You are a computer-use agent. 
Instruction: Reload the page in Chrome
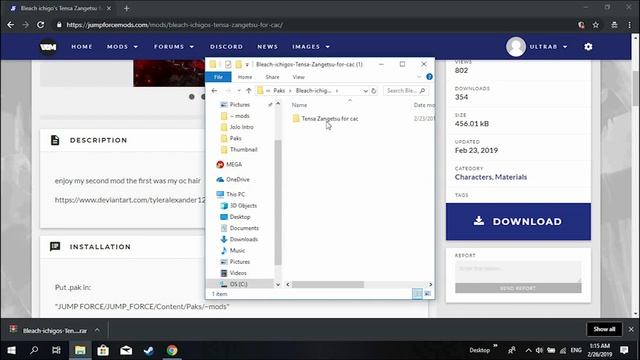tap(40, 25)
